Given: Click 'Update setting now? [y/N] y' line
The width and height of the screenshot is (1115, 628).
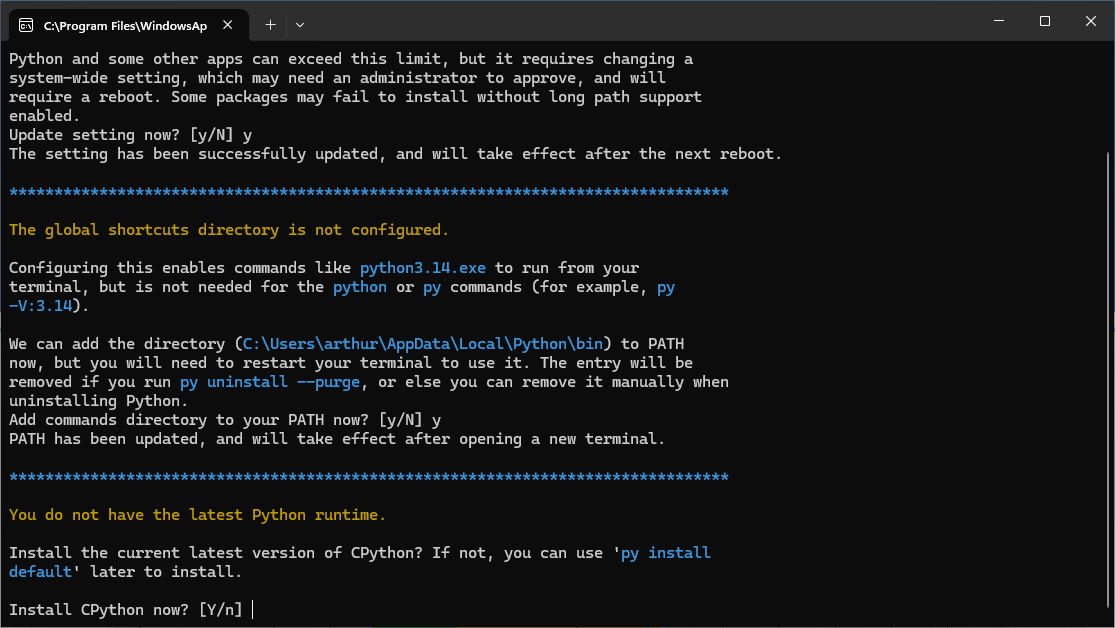Looking at the screenshot, I should pyautogui.click(x=131, y=135).
